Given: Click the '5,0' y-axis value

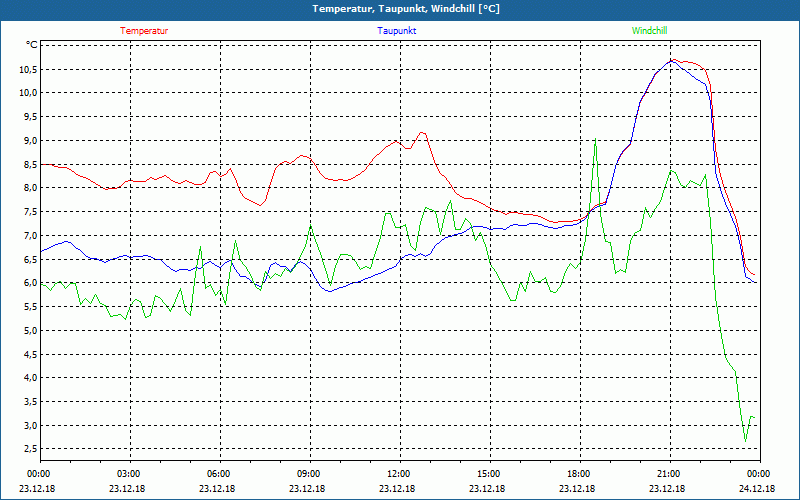Looking at the screenshot, I should (31, 331).
